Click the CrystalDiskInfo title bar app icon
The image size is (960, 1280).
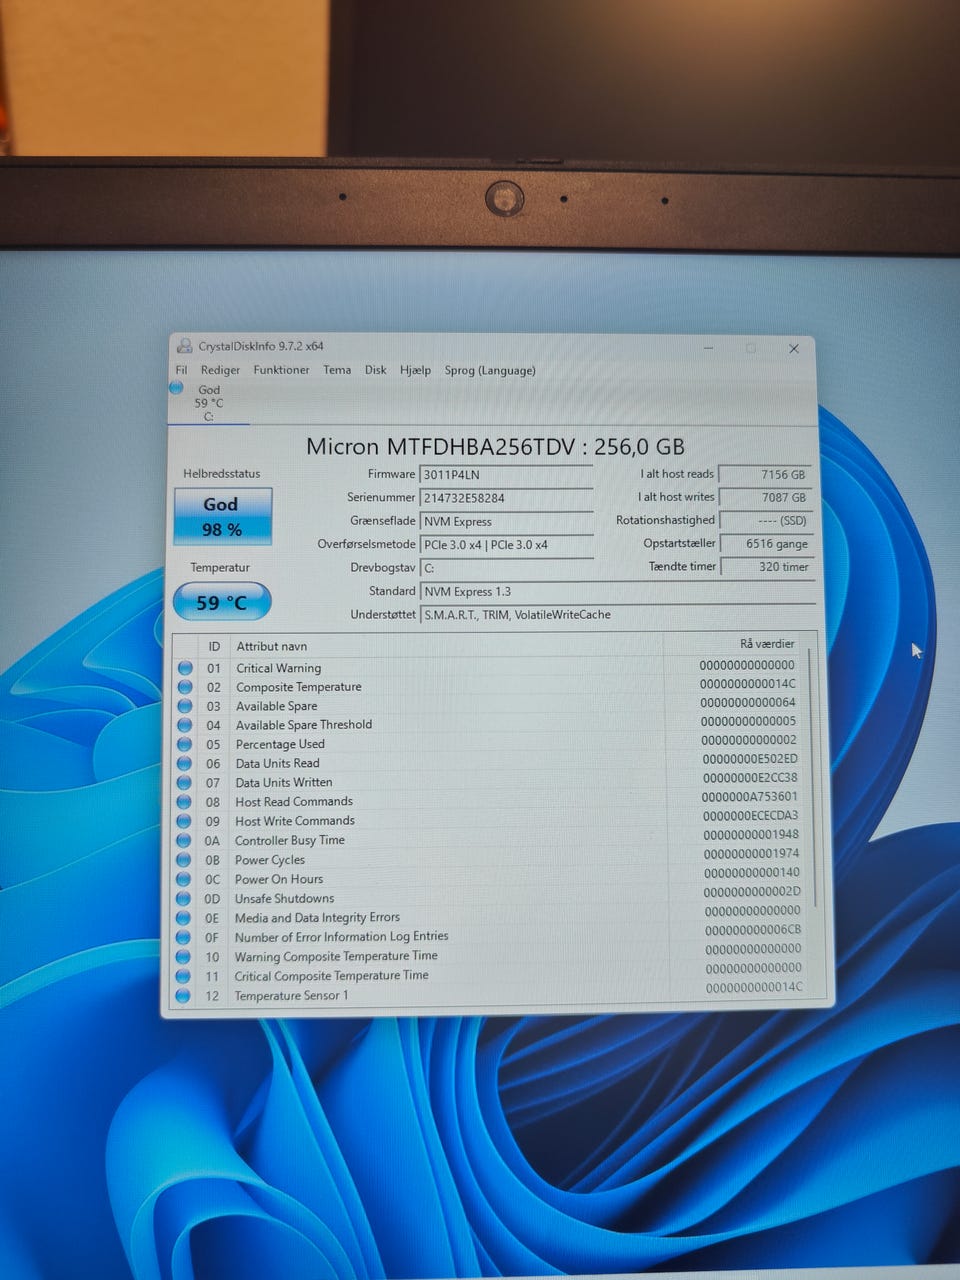click(x=184, y=346)
